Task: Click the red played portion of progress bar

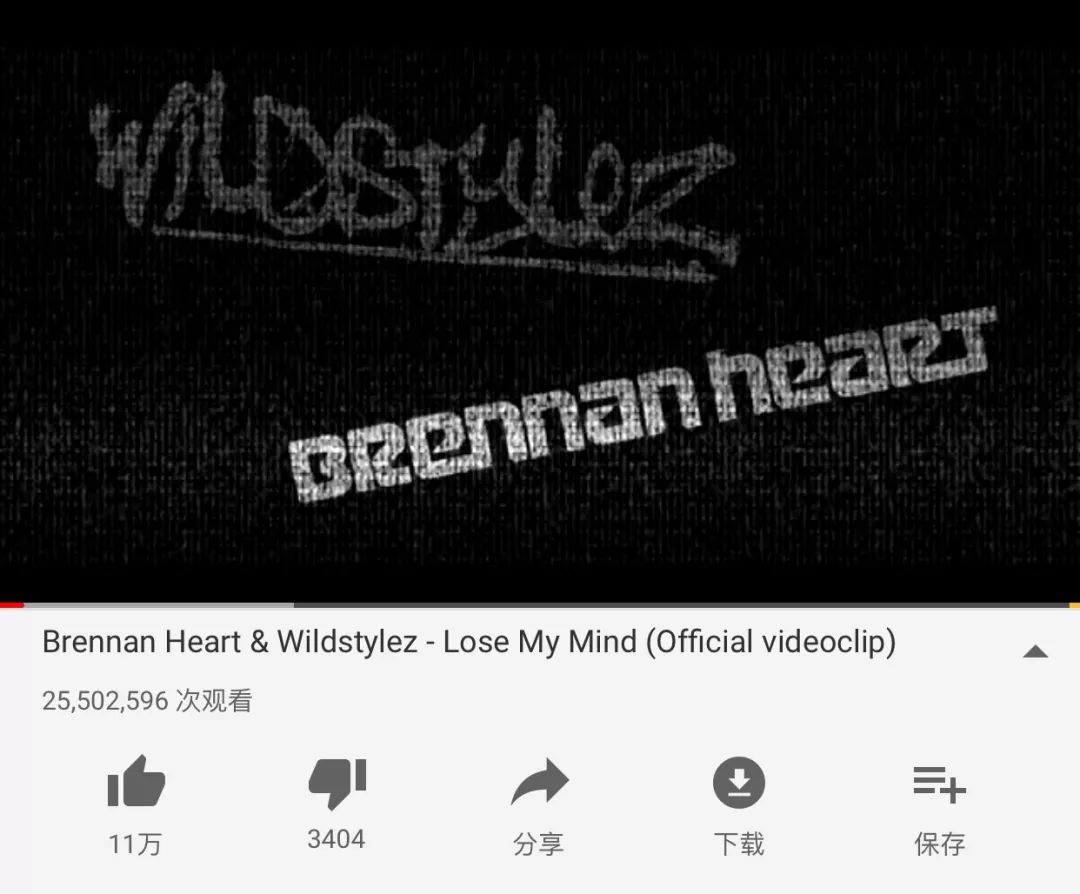Action: 12,605
